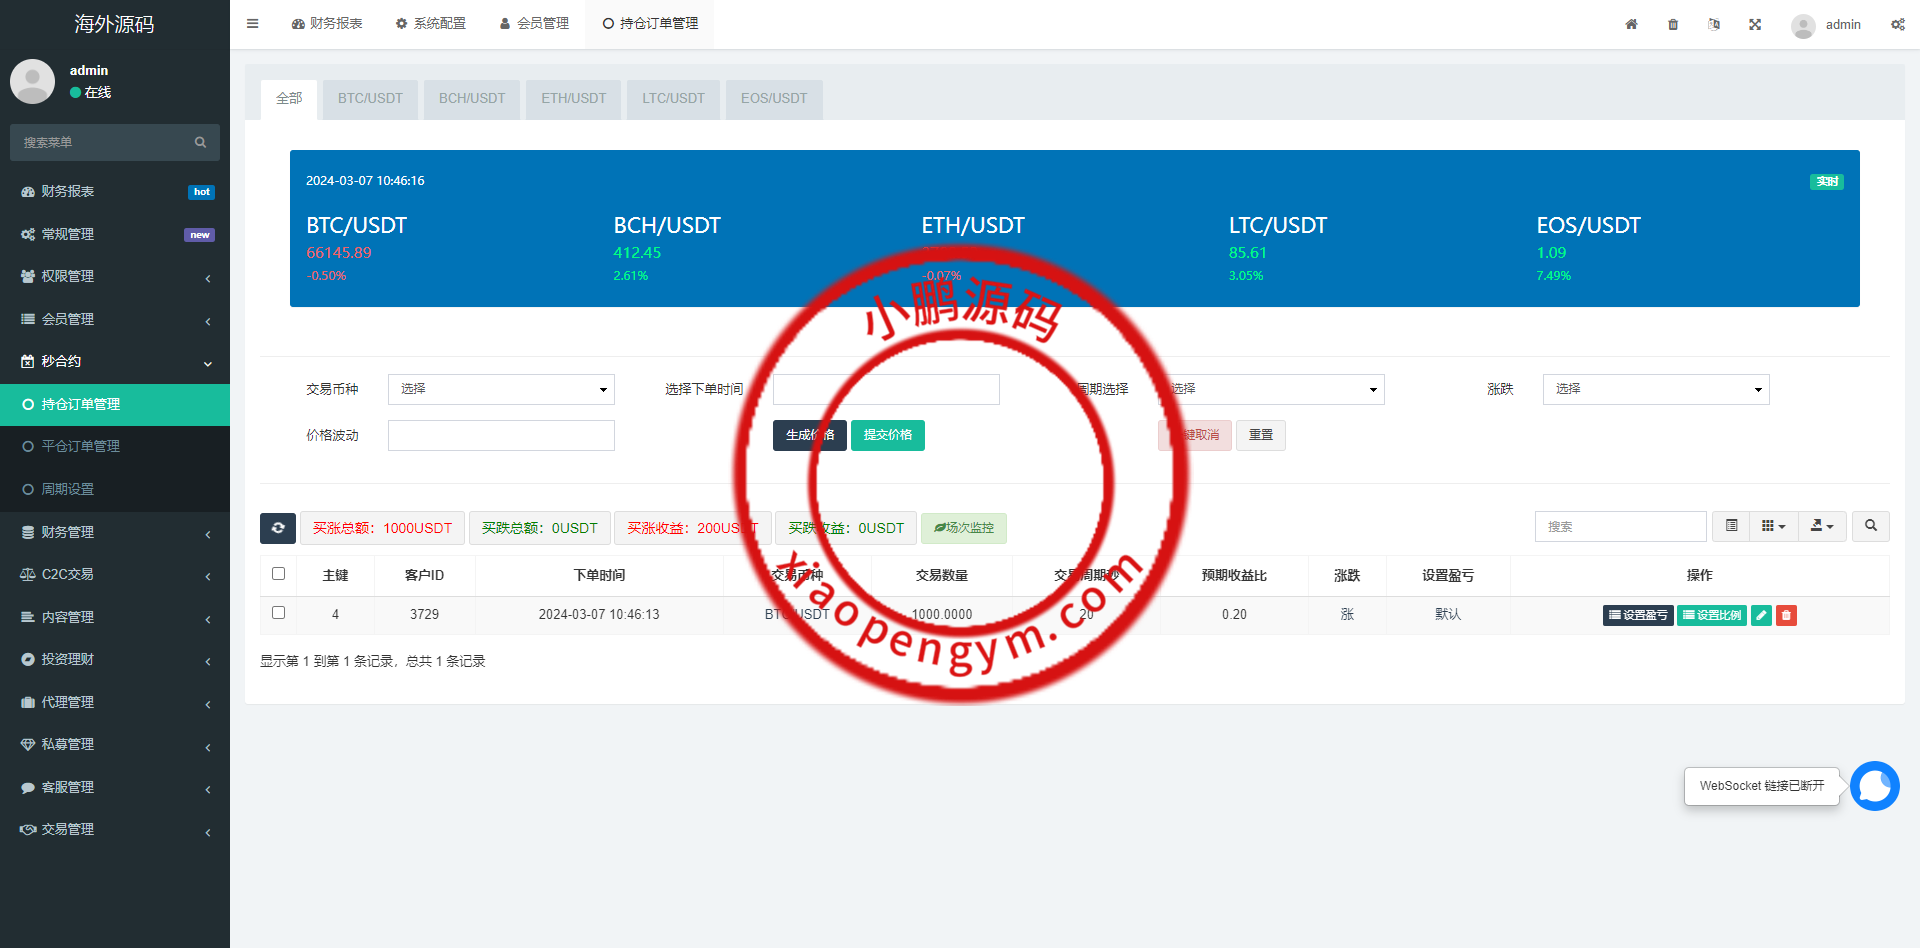The image size is (1920, 948).
Task: Open 平仓订单管理 in the sidebar
Action: coord(81,447)
